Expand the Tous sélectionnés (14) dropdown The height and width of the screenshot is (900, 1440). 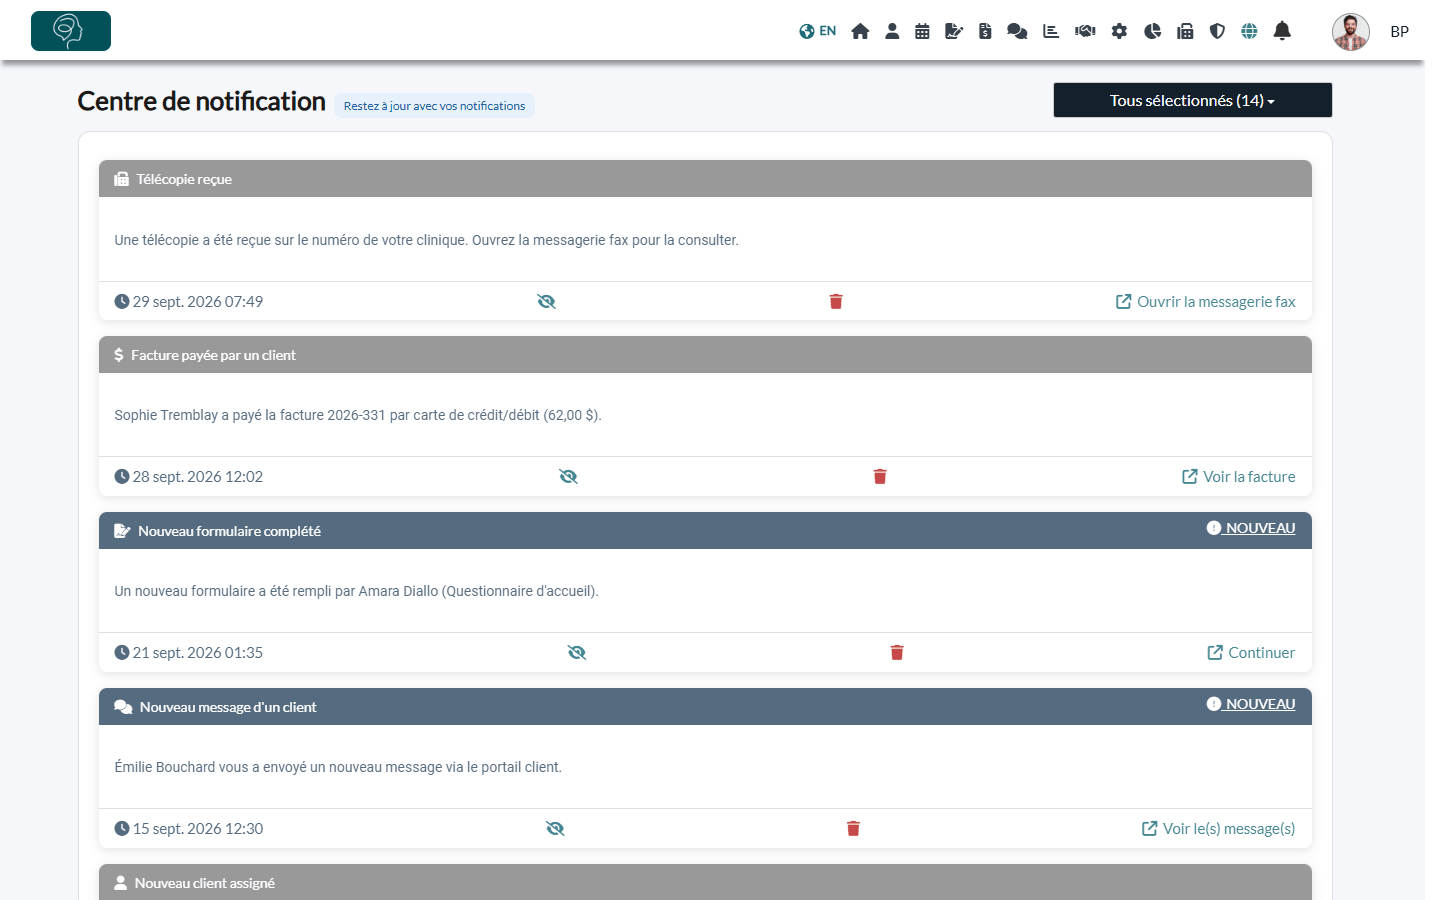(1192, 100)
